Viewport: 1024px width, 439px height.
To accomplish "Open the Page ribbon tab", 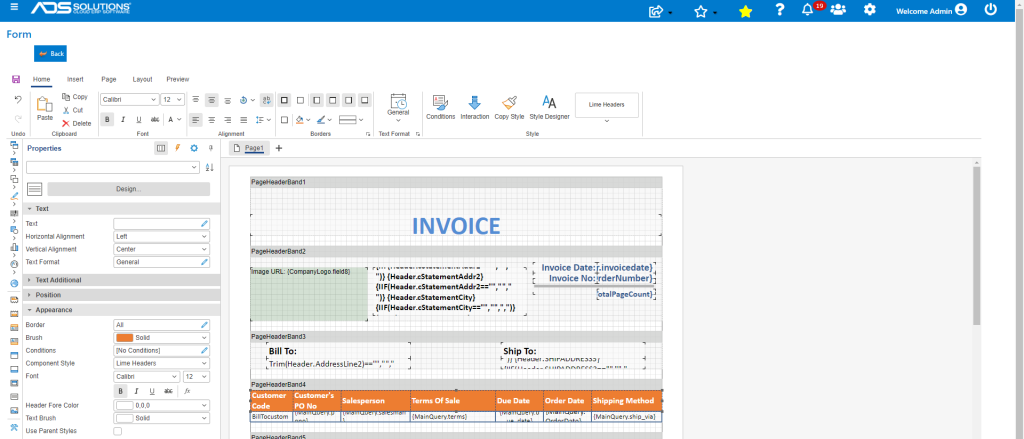I will [108, 79].
